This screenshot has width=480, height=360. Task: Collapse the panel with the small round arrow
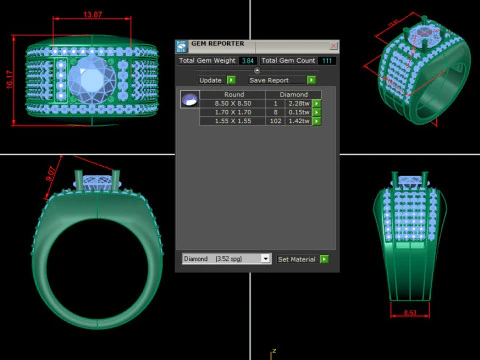(x=257, y=71)
